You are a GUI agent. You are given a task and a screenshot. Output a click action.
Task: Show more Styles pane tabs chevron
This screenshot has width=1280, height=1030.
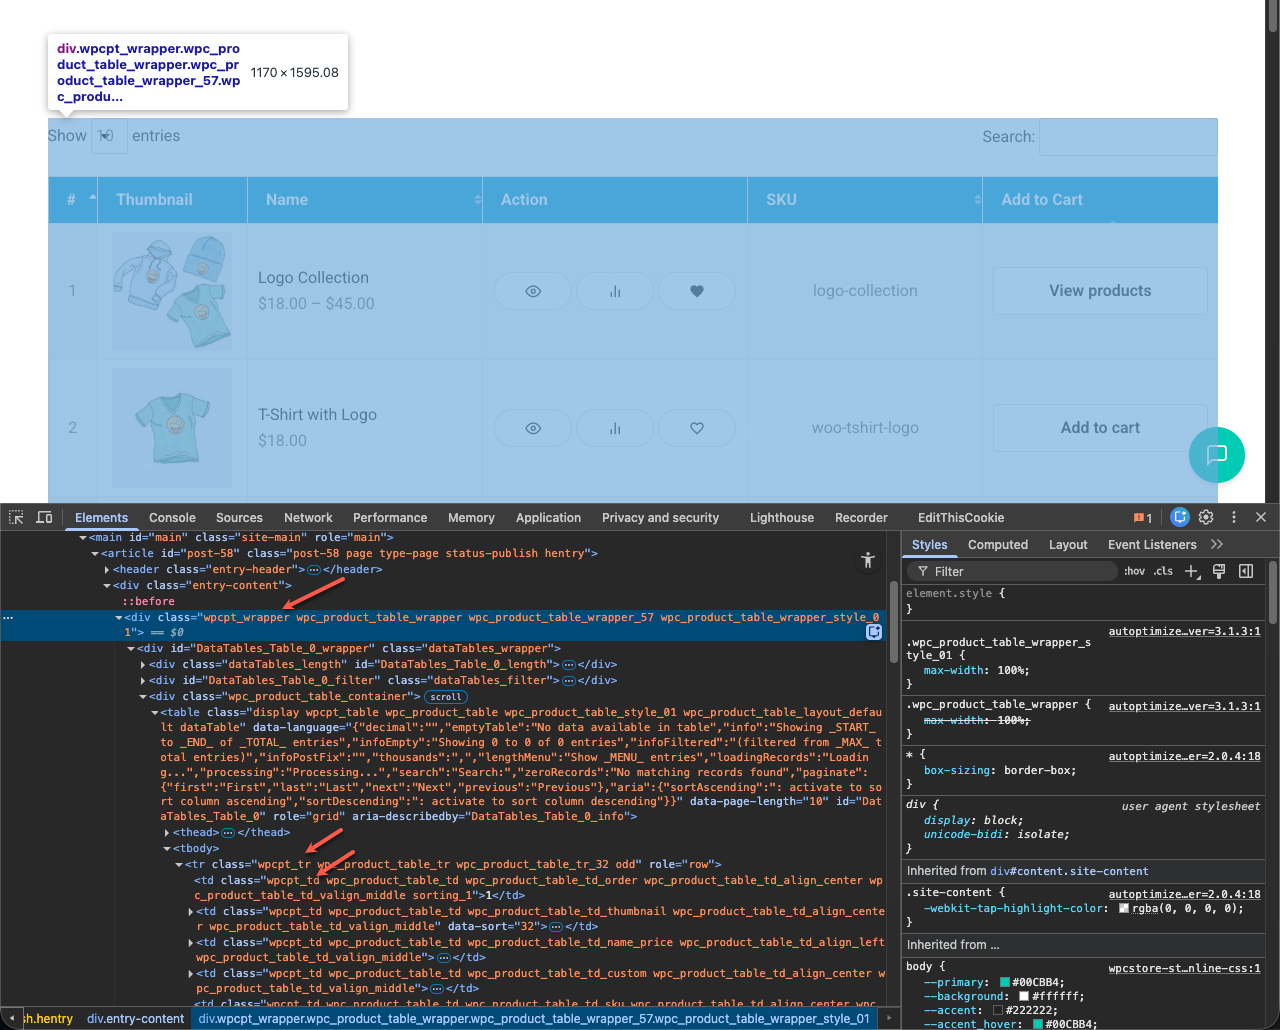point(1217,544)
